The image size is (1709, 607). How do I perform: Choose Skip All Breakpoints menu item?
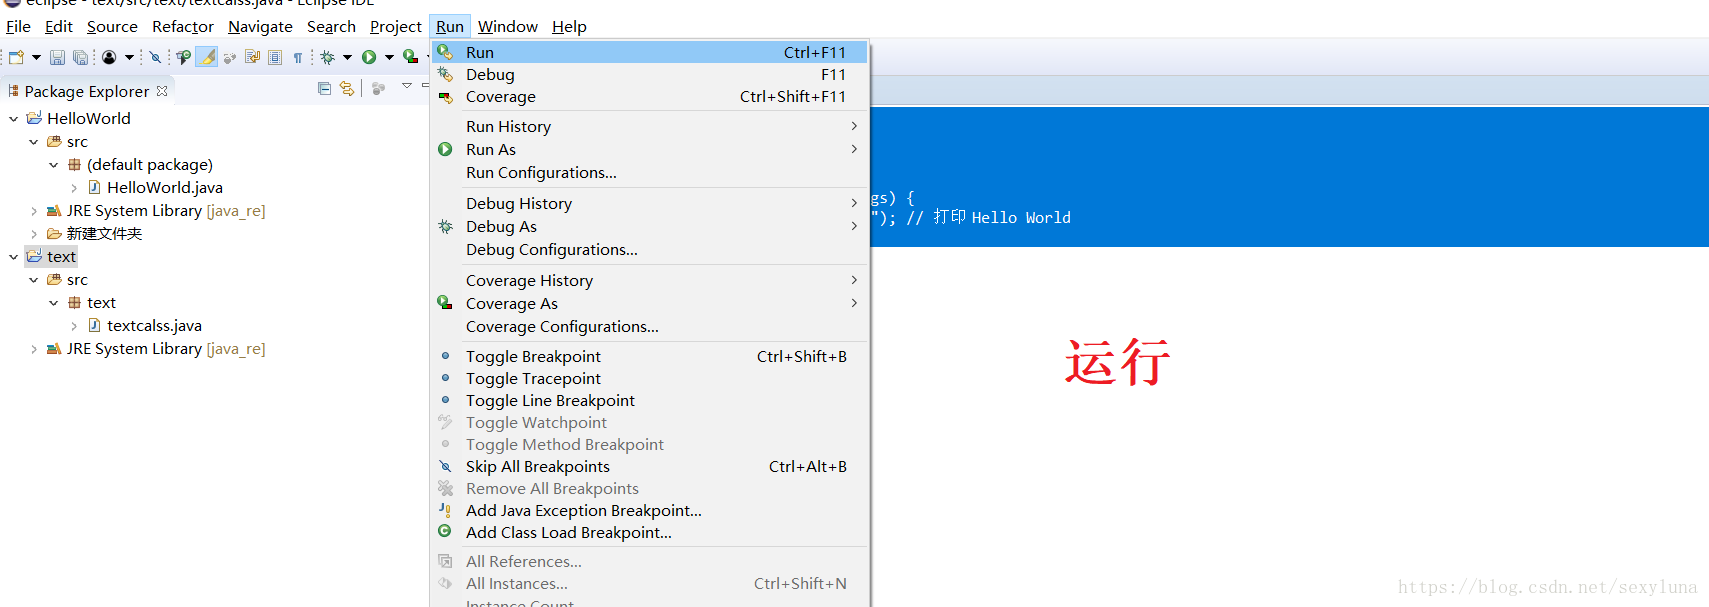pyautogui.click(x=650, y=466)
